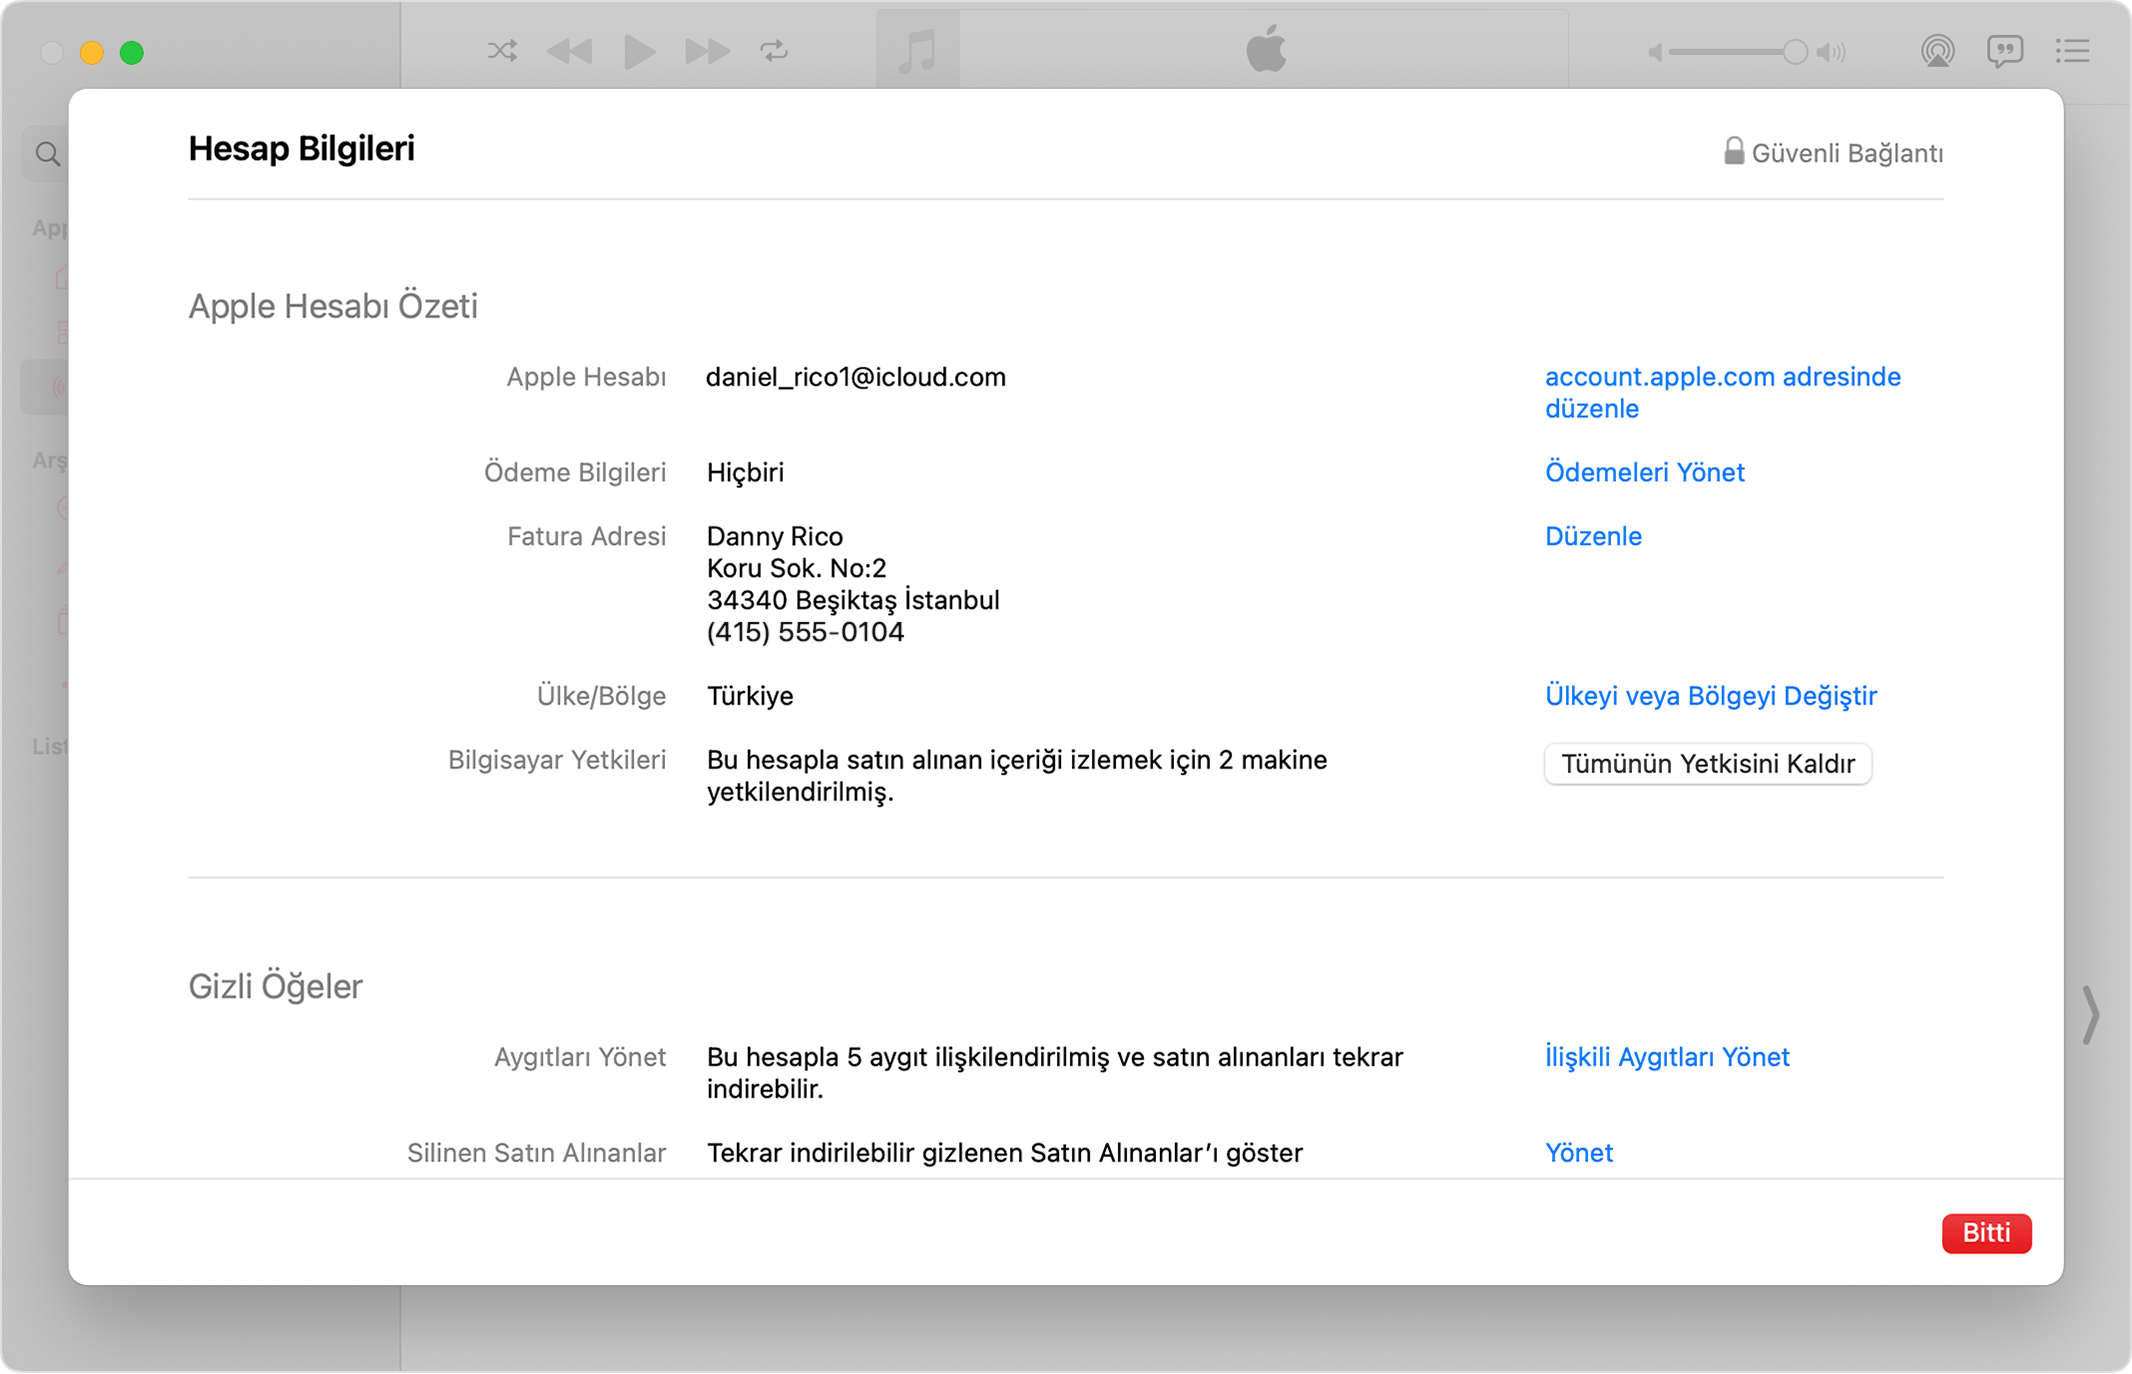Viewport: 2132px width, 1374px height.
Task: Open the sidebar search field
Action: (x=47, y=154)
